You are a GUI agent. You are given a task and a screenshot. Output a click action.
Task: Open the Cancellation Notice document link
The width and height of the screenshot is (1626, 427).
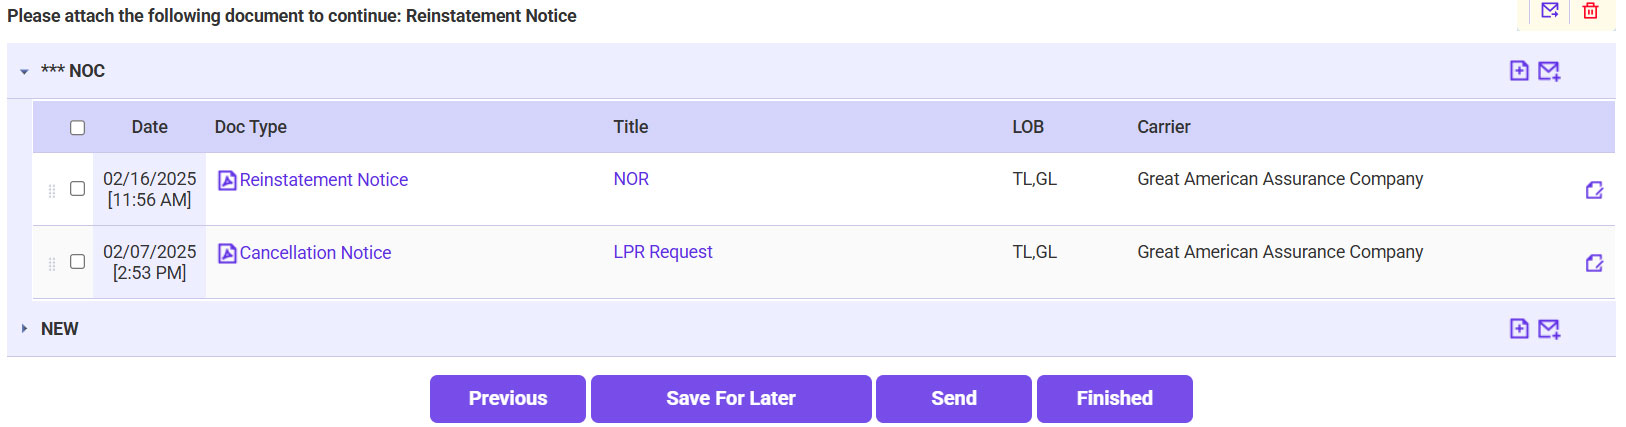(x=315, y=253)
